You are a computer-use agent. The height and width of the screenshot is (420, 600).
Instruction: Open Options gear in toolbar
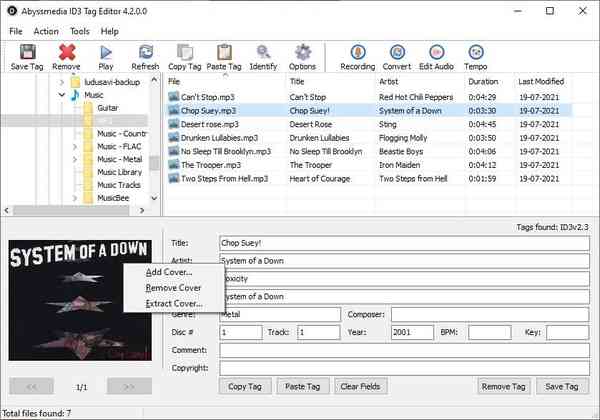coord(302,54)
